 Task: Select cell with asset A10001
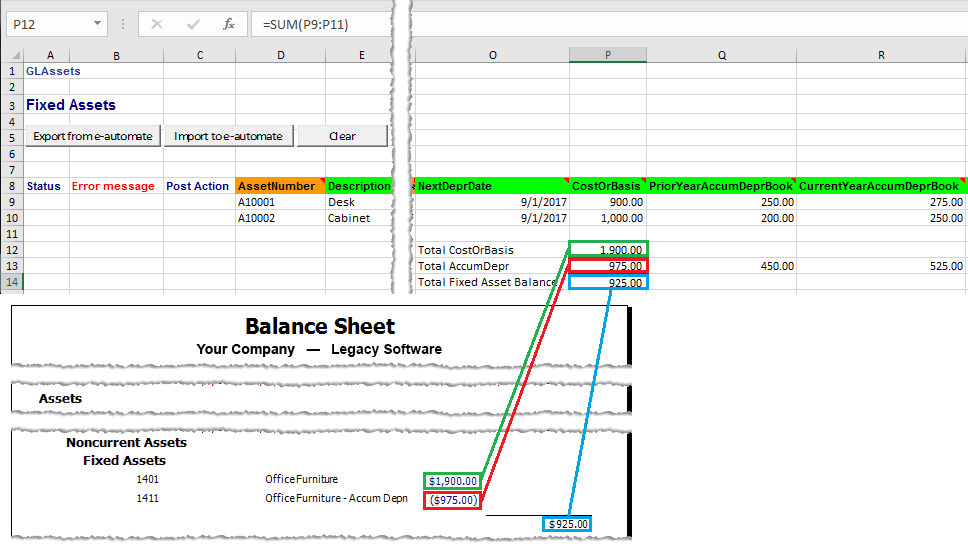(280, 202)
